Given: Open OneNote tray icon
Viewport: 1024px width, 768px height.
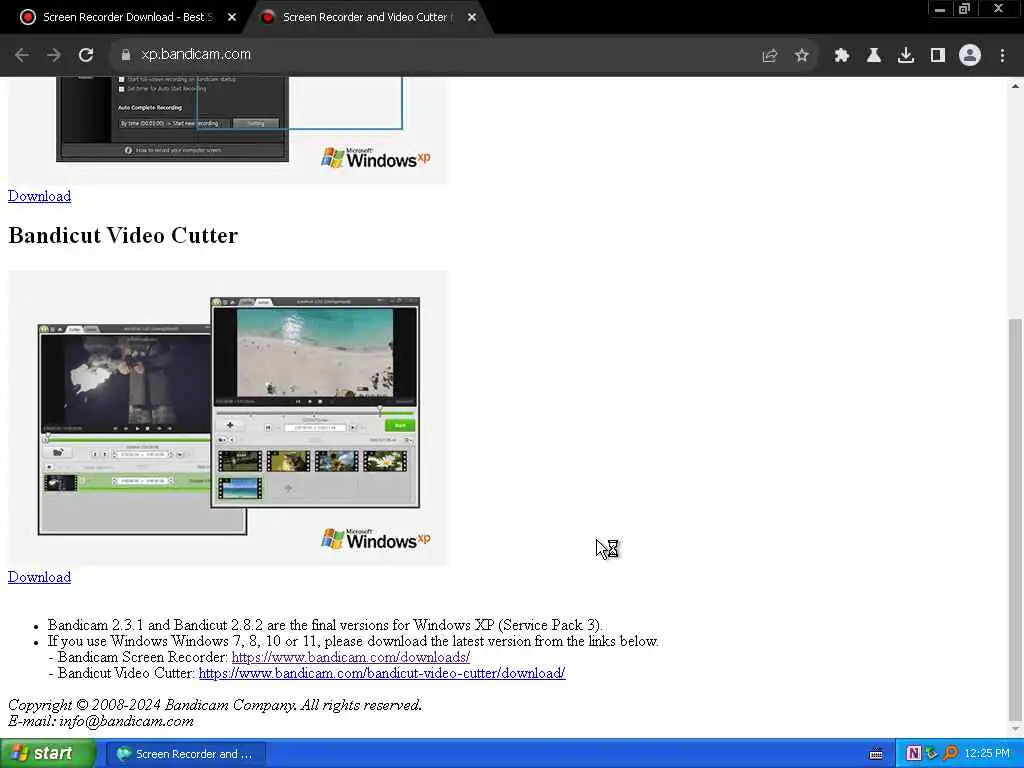Looking at the screenshot, I should pyautogui.click(x=913, y=754).
